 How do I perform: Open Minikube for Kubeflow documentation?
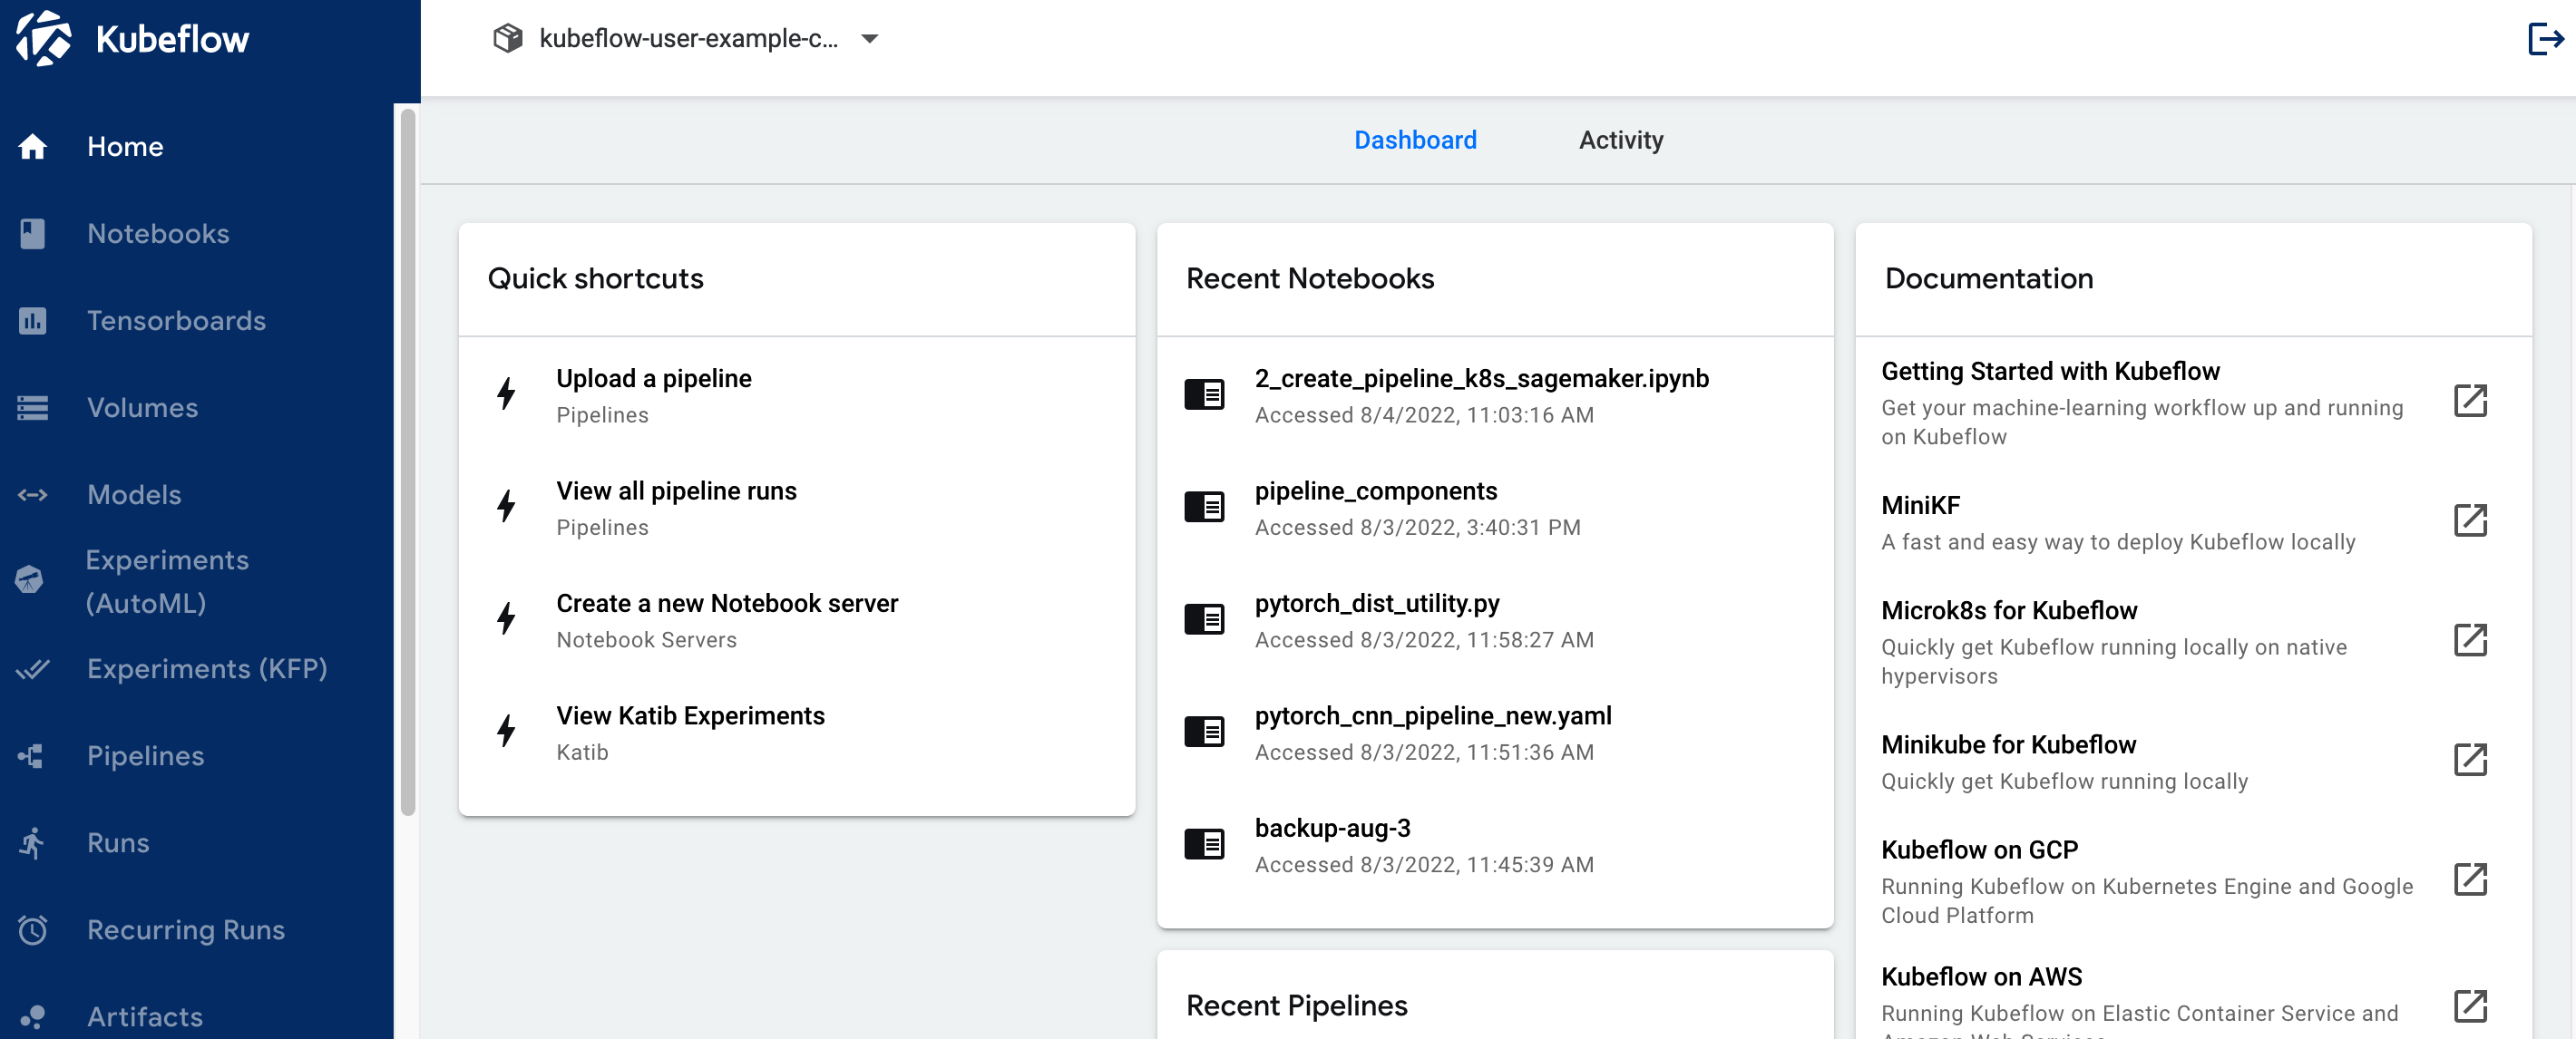[x=2192, y=761]
